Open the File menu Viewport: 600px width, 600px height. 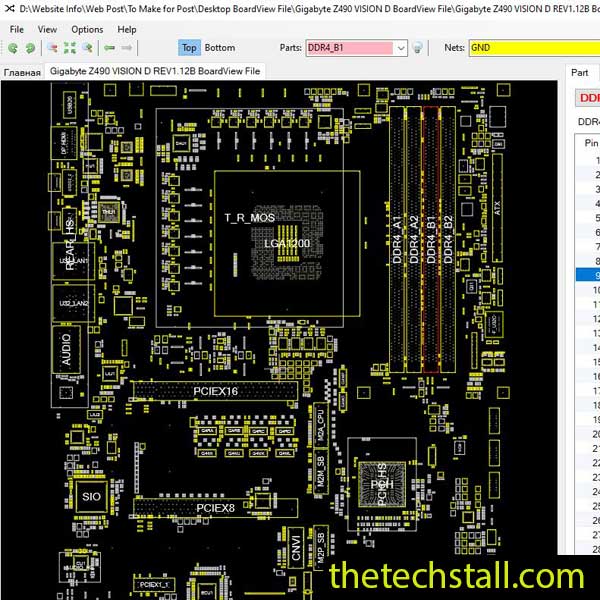[x=16, y=29]
